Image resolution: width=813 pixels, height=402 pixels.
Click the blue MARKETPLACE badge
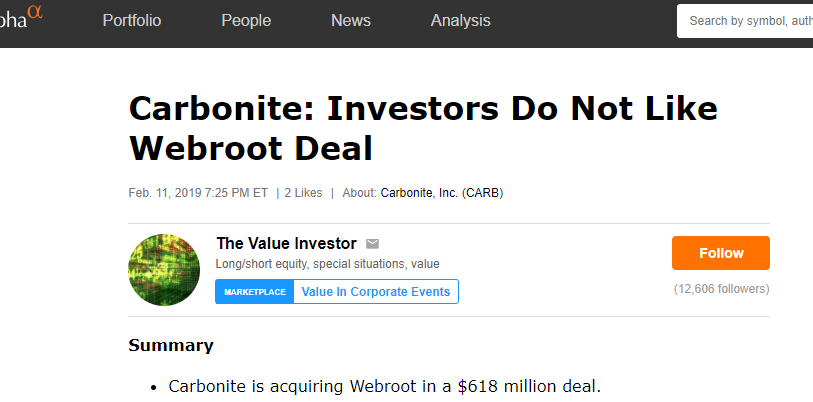click(255, 292)
